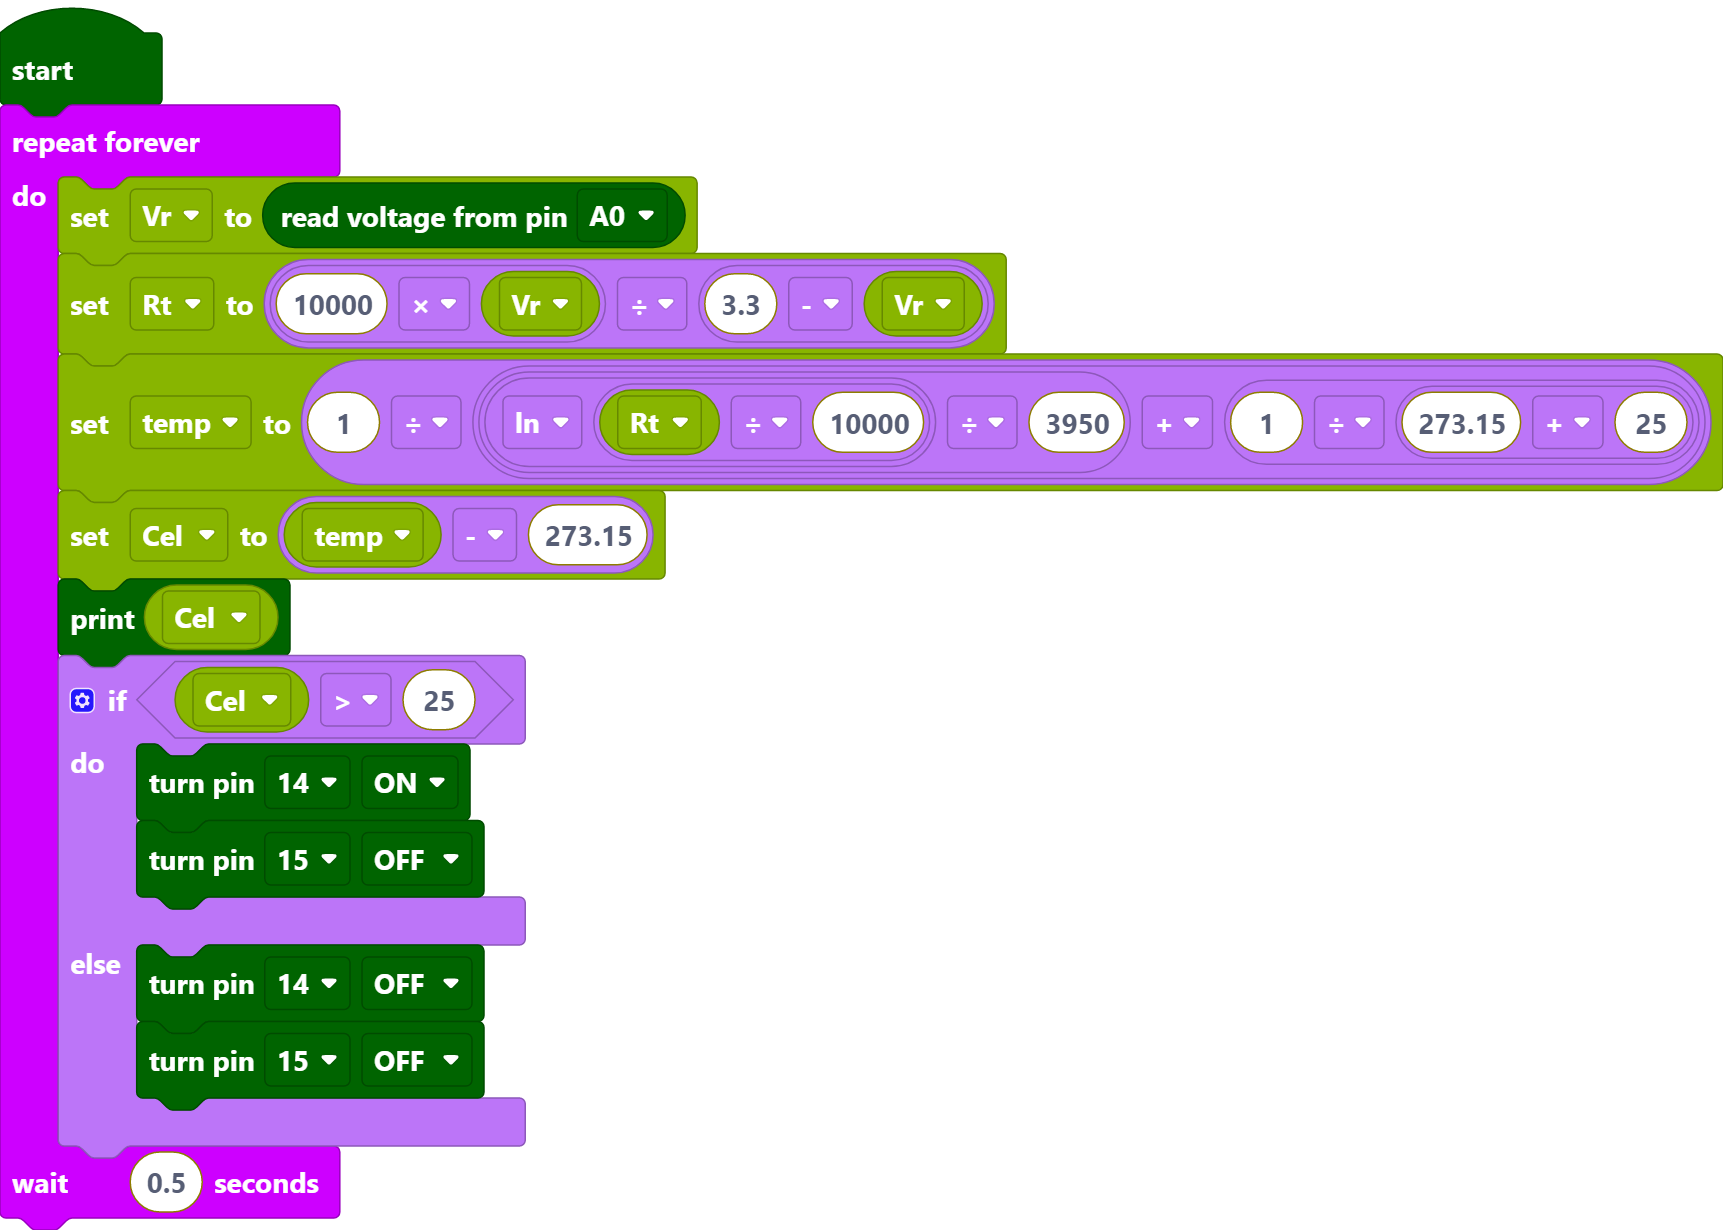Open the ln function dropdown

pos(541,423)
